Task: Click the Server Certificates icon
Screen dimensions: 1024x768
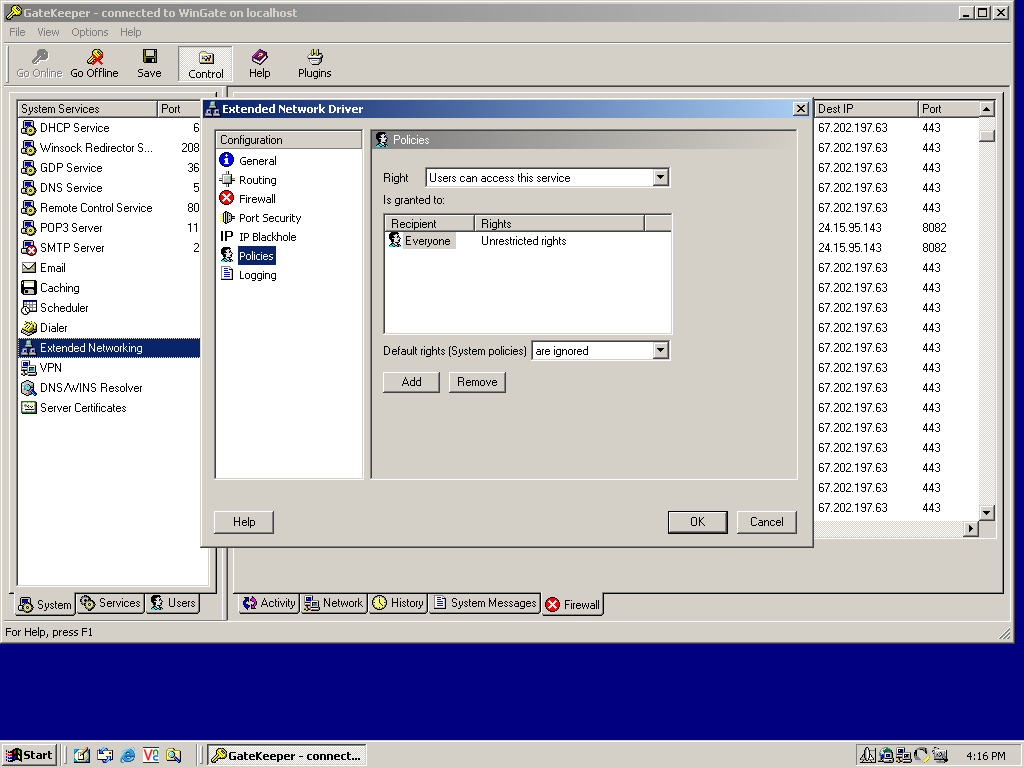Action: pos(28,408)
